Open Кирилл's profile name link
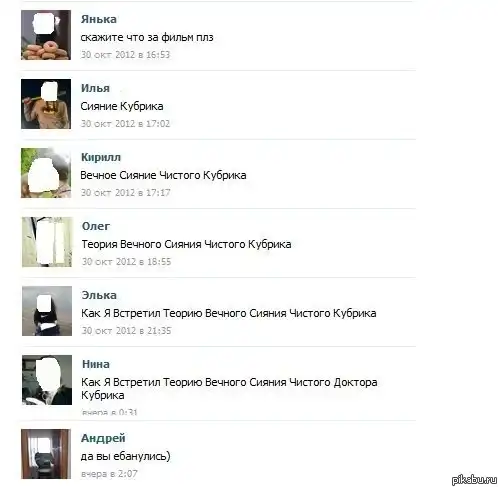 101,157
